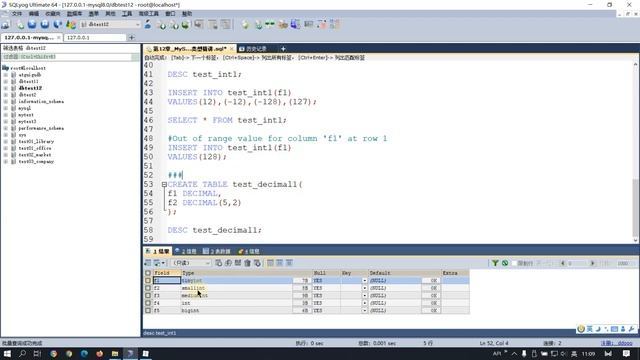Click the Edge browser icon in taskbar
Screen dimensions: 640x360
pos(84,354)
